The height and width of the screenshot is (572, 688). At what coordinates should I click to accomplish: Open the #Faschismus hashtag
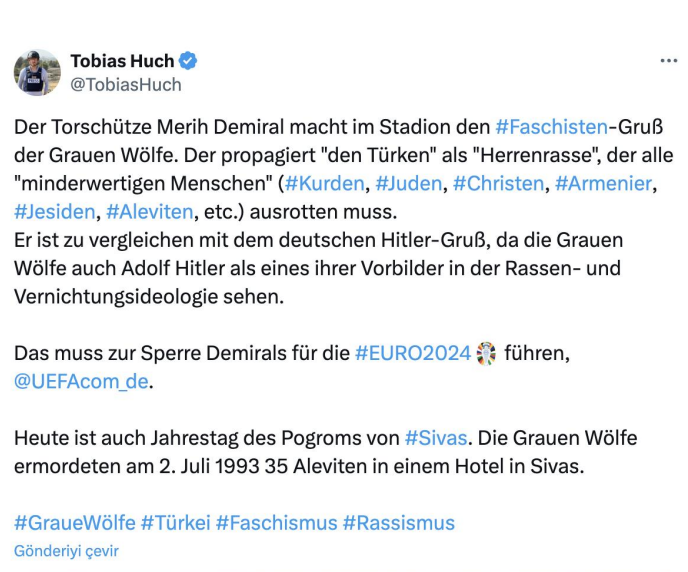276,522
